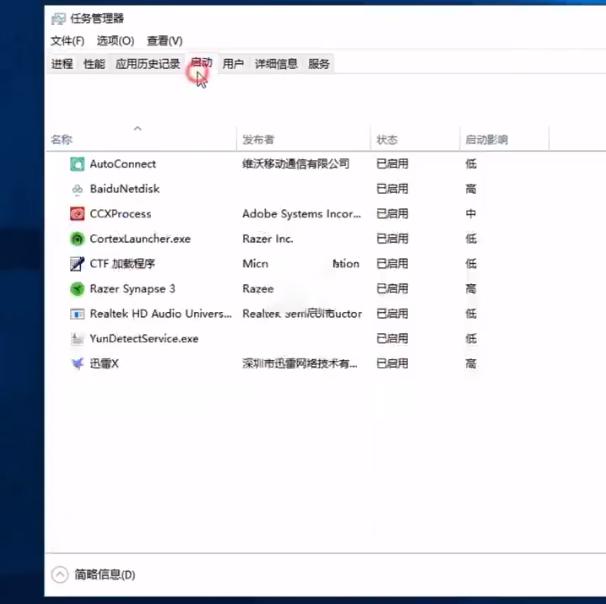The image size is (606, 604).
Task: Open the 文件(F) menu
Action: [x=68, y=41]
